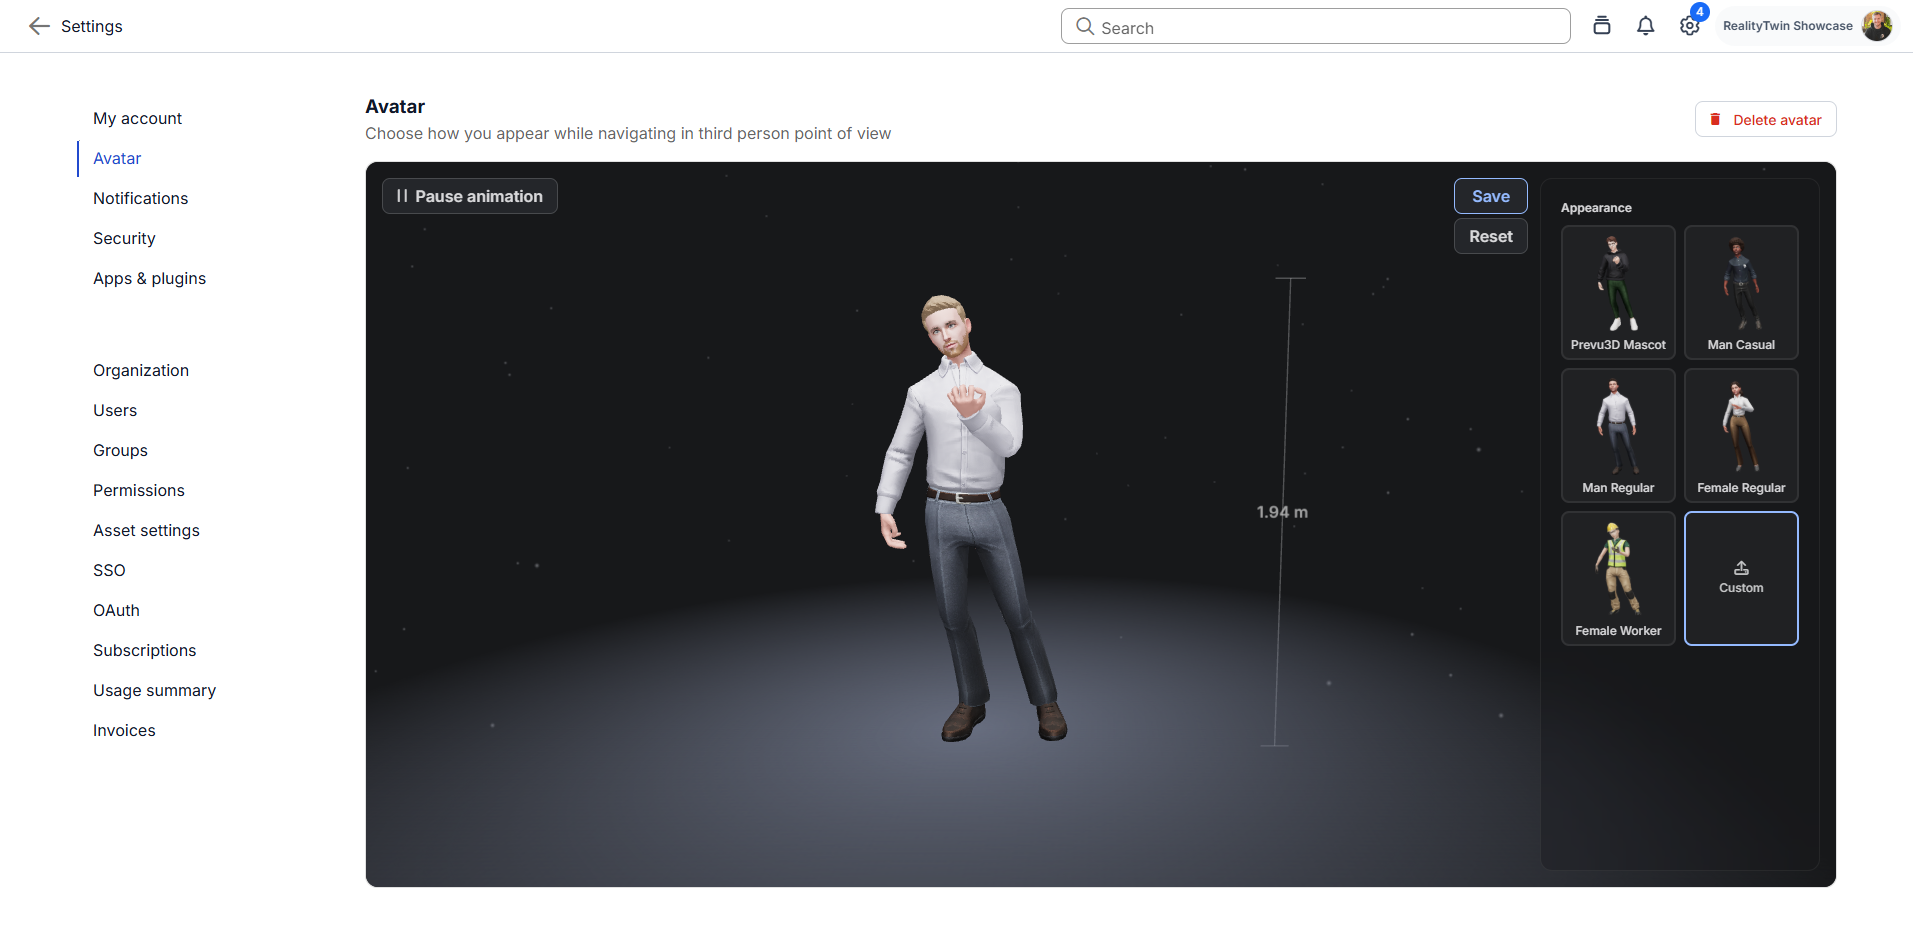Click the settings gear icon with badge
Viewport: 1913px width, 935px height.
(1689, 26)
